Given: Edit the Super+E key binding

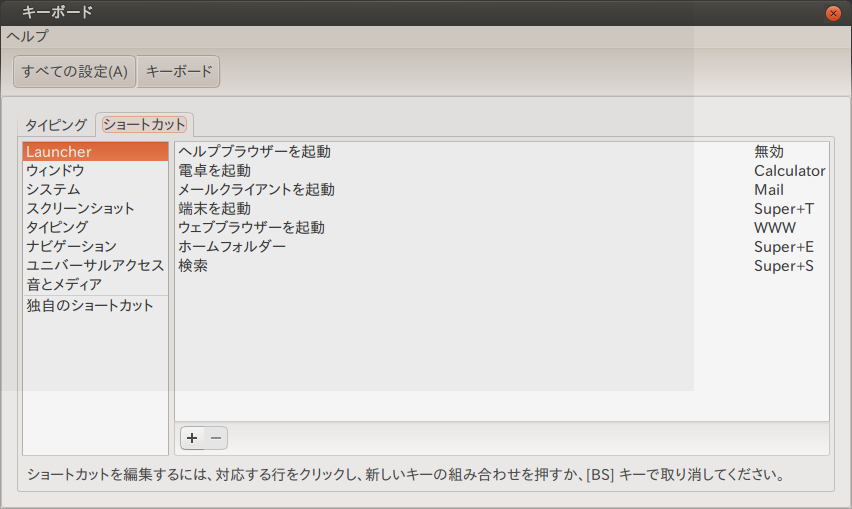Looking at the screenshot, I should [x=784, y=247].
